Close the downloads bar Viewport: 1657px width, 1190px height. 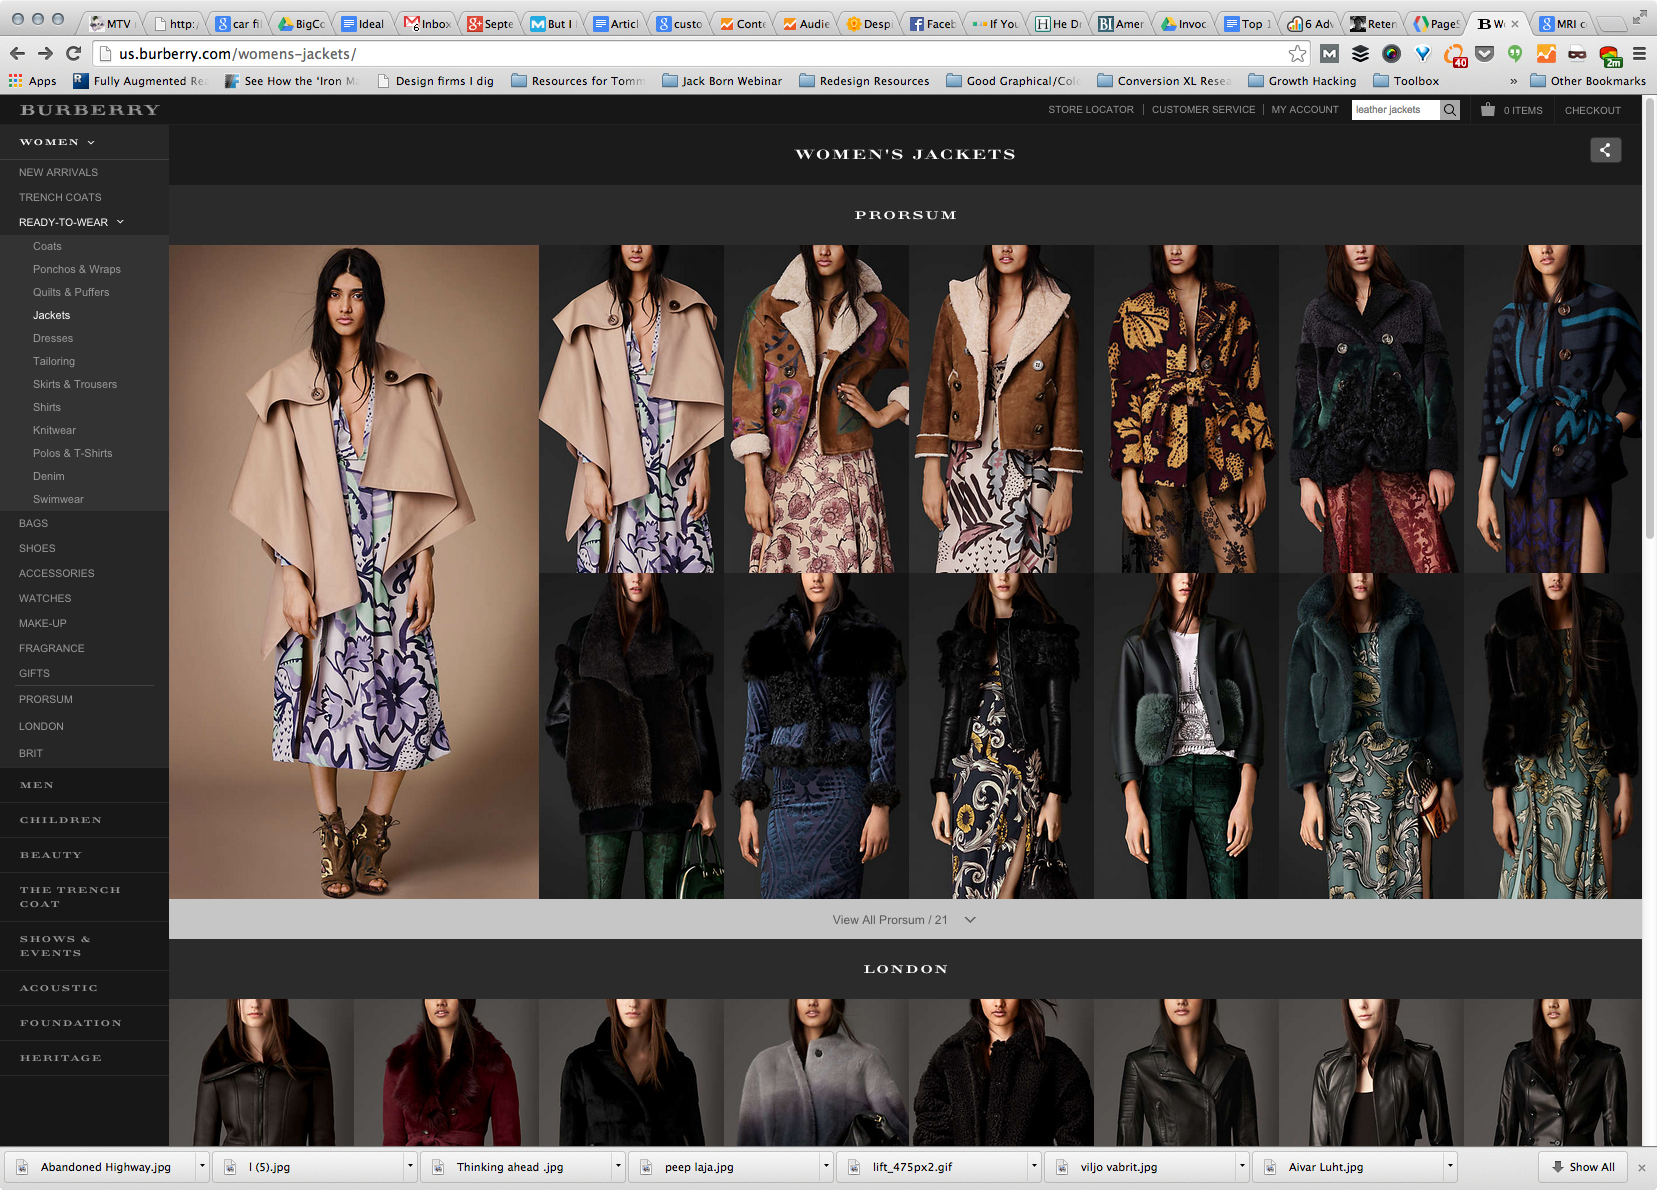[1641, 1167]
